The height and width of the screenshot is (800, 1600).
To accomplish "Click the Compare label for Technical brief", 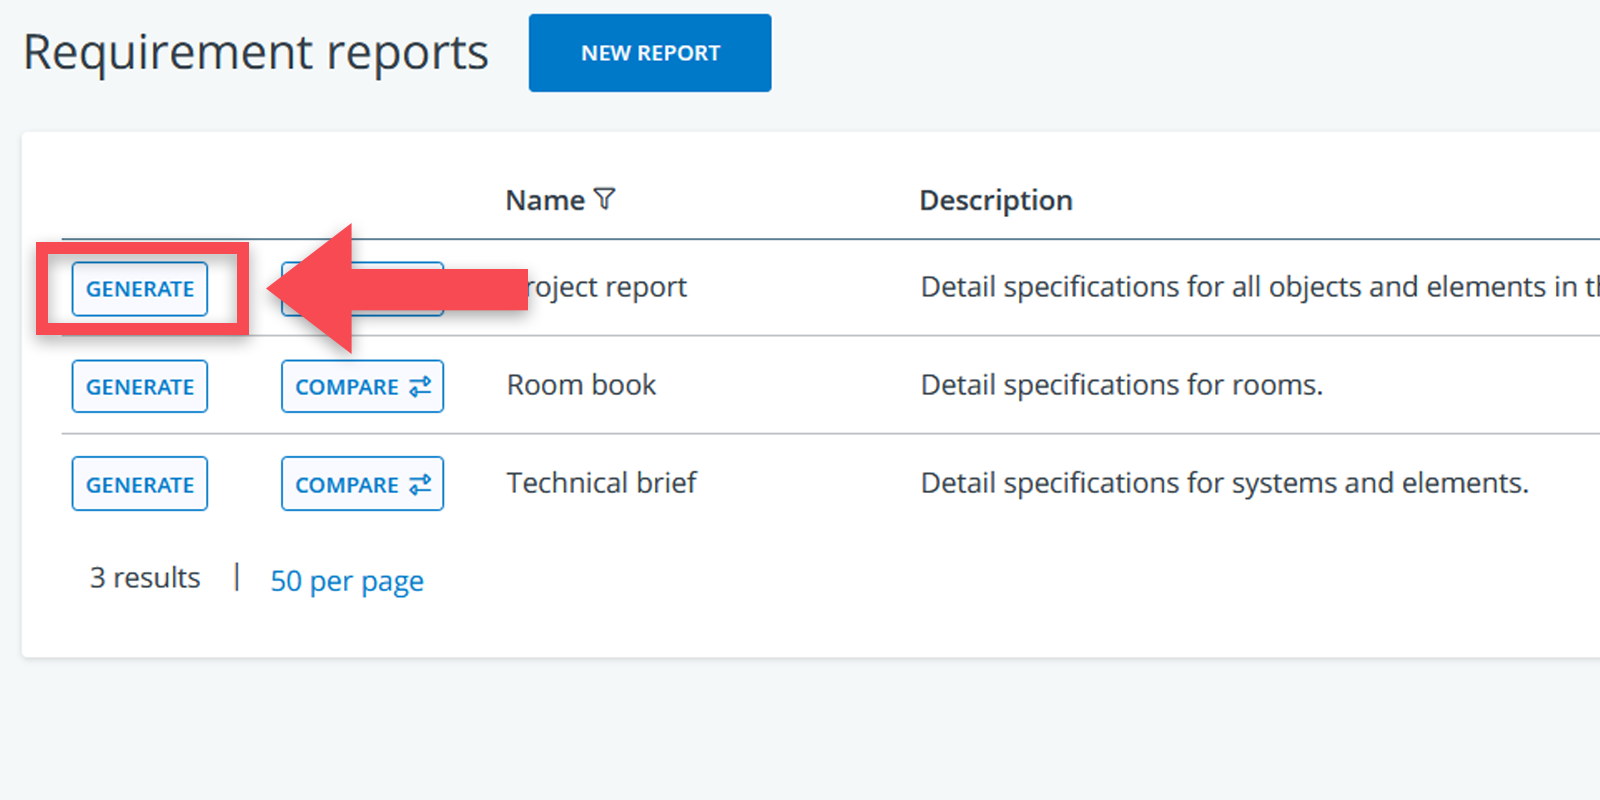I will (346, 485).
